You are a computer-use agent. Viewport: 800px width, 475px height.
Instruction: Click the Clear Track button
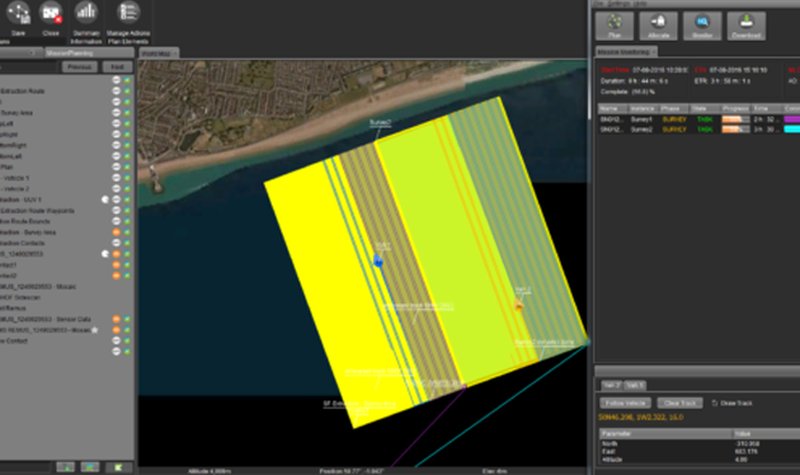[680, 403]
